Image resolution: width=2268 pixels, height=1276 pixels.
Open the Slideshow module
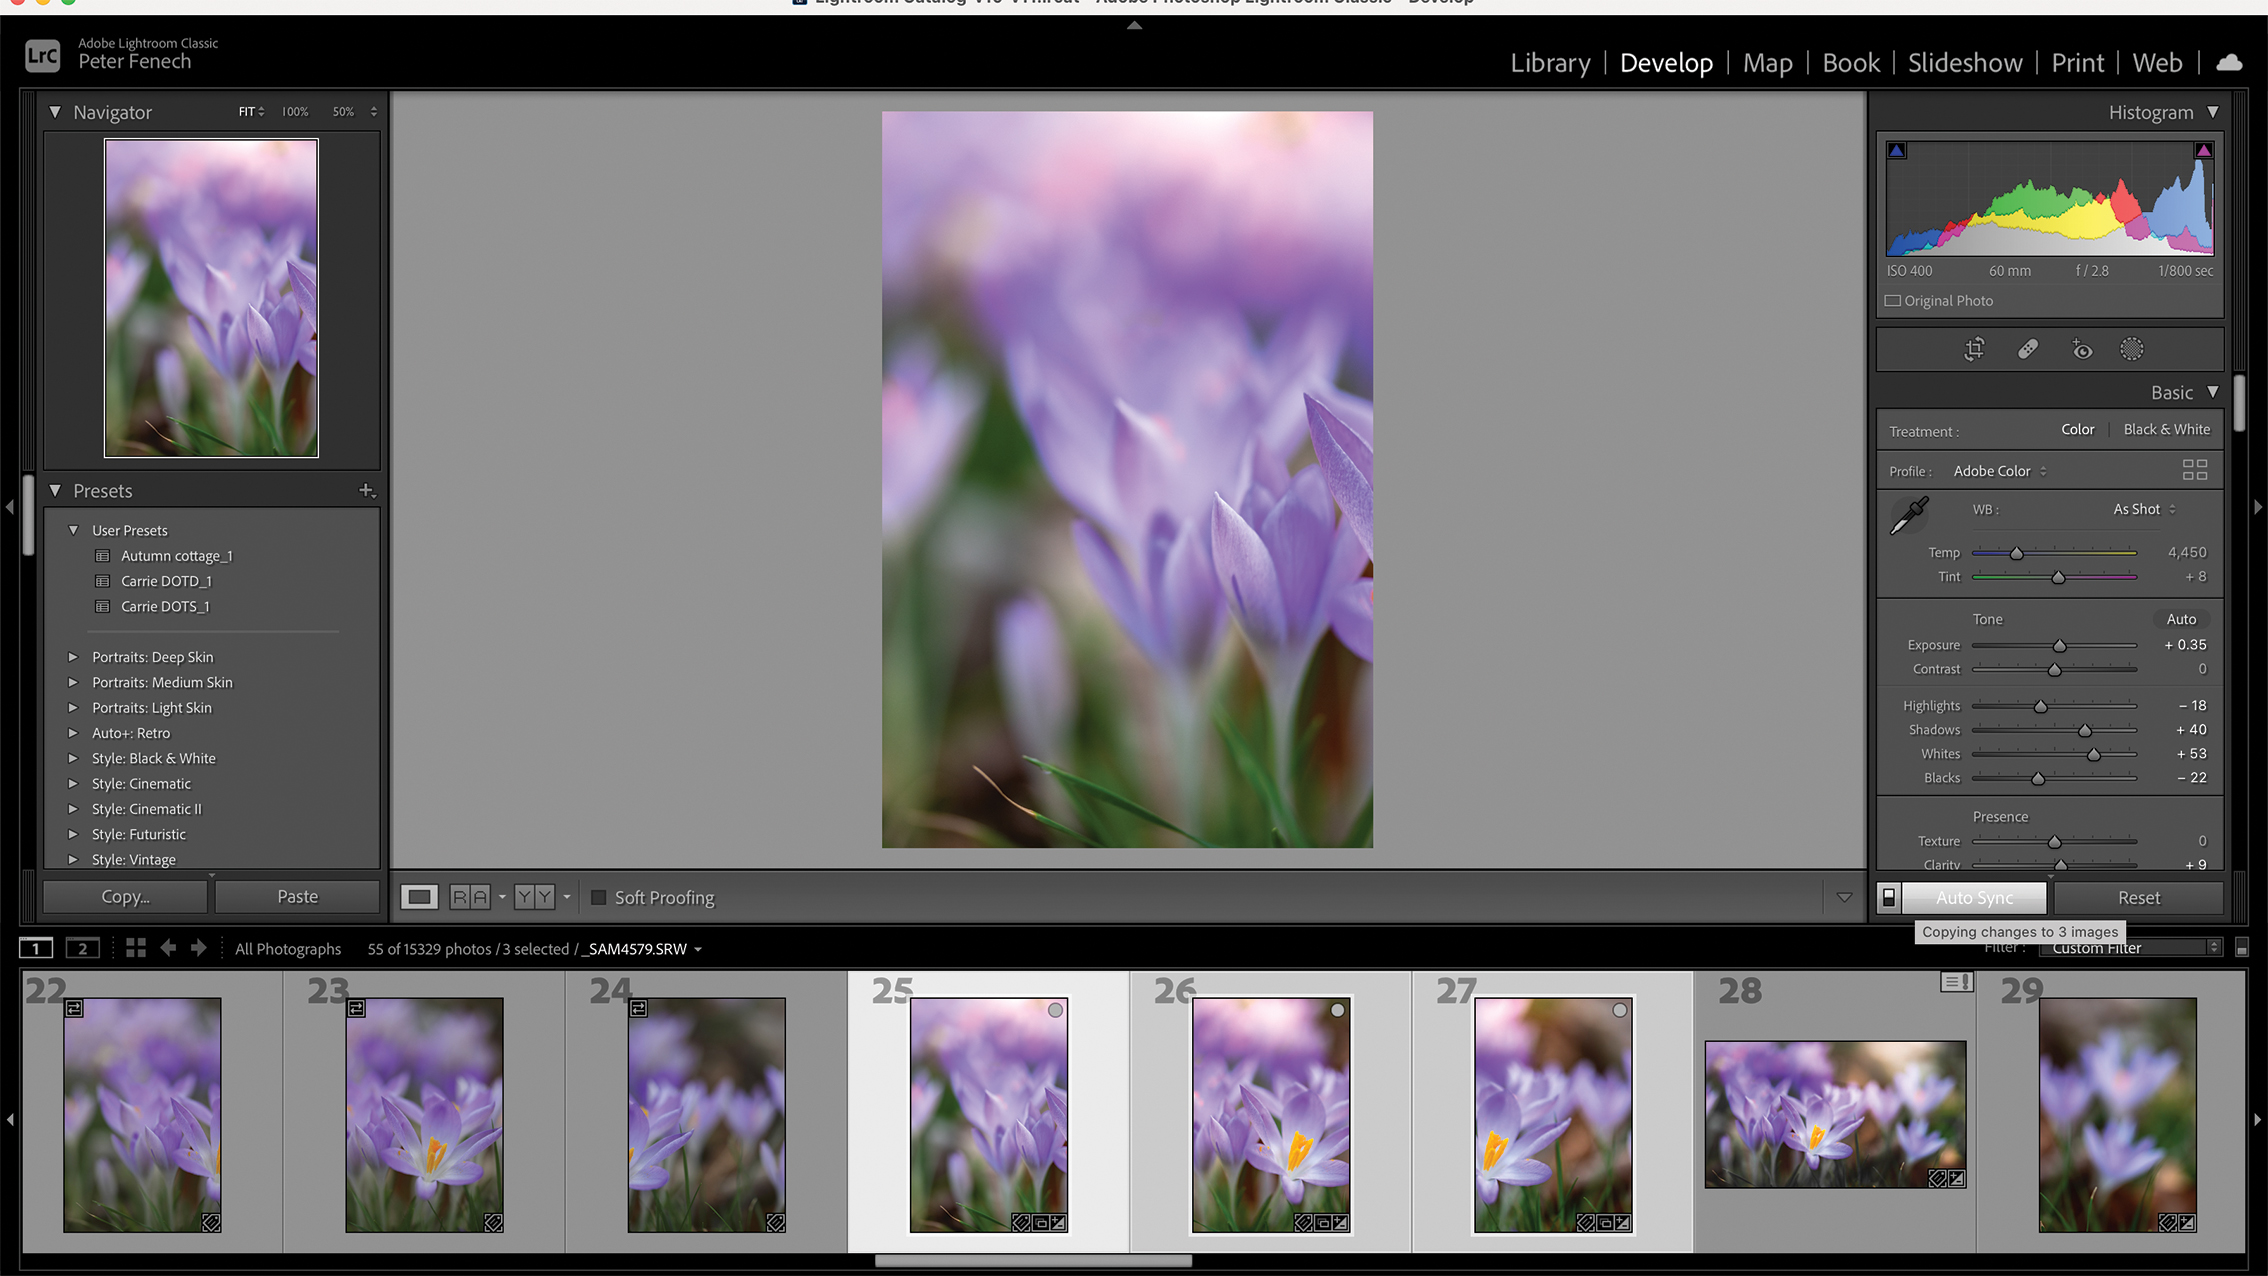[1964, 62]
